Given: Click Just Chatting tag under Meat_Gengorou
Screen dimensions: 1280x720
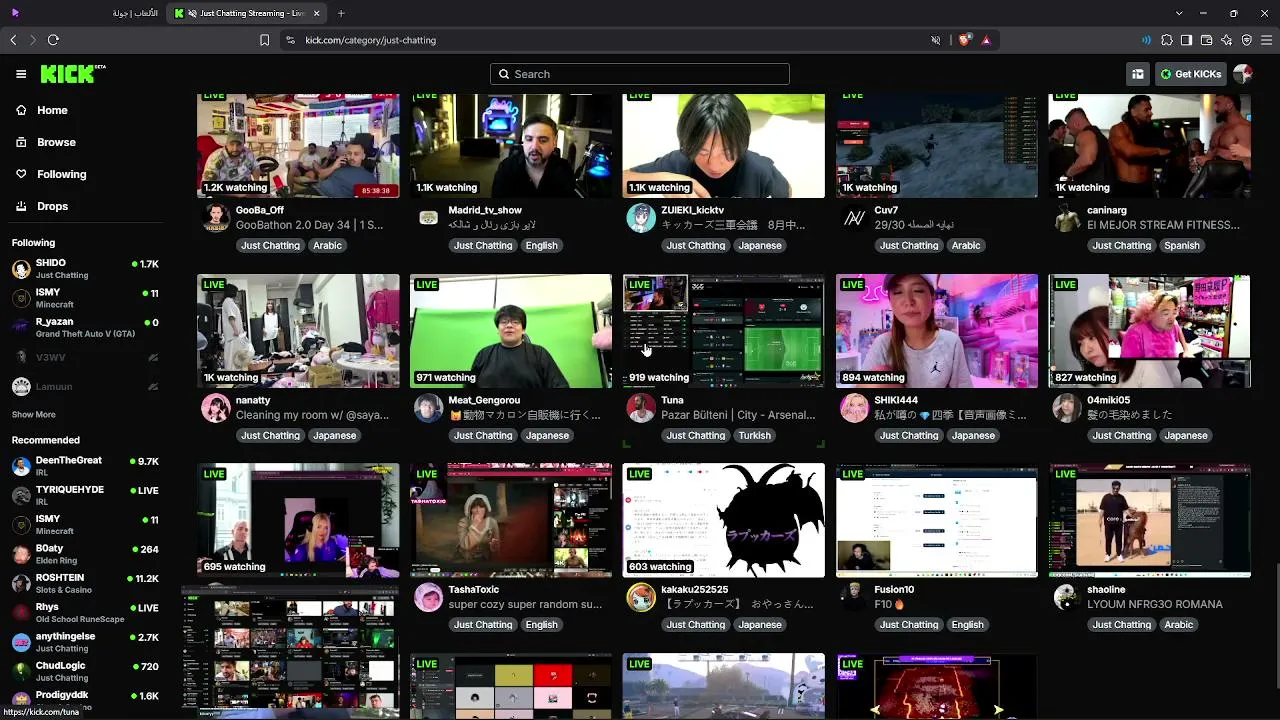Looking at the screenshot, I should click(x=483, y=435).
